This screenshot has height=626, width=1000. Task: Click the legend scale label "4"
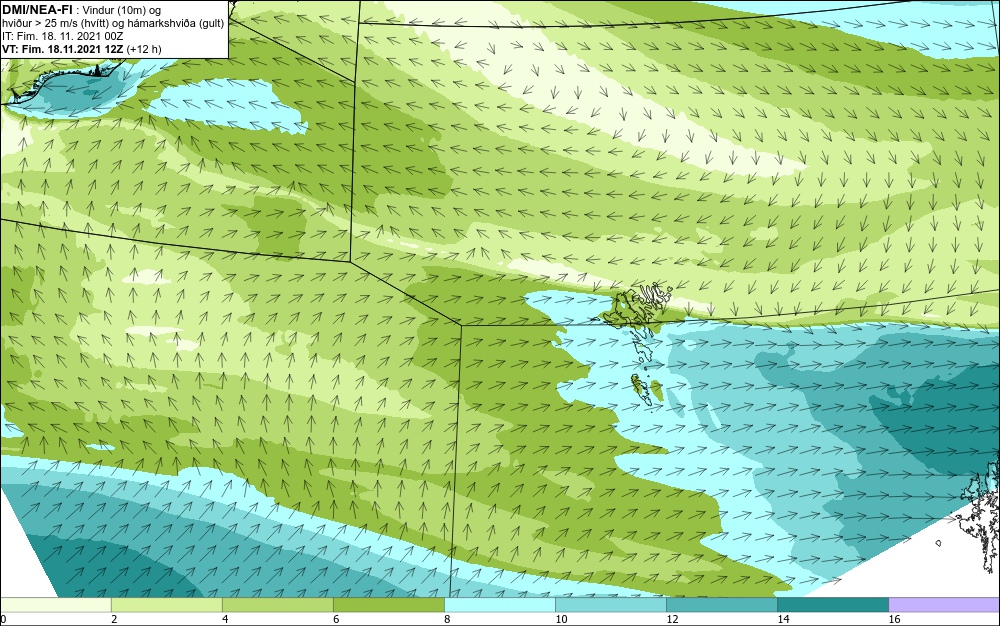(x=225, y=619)
